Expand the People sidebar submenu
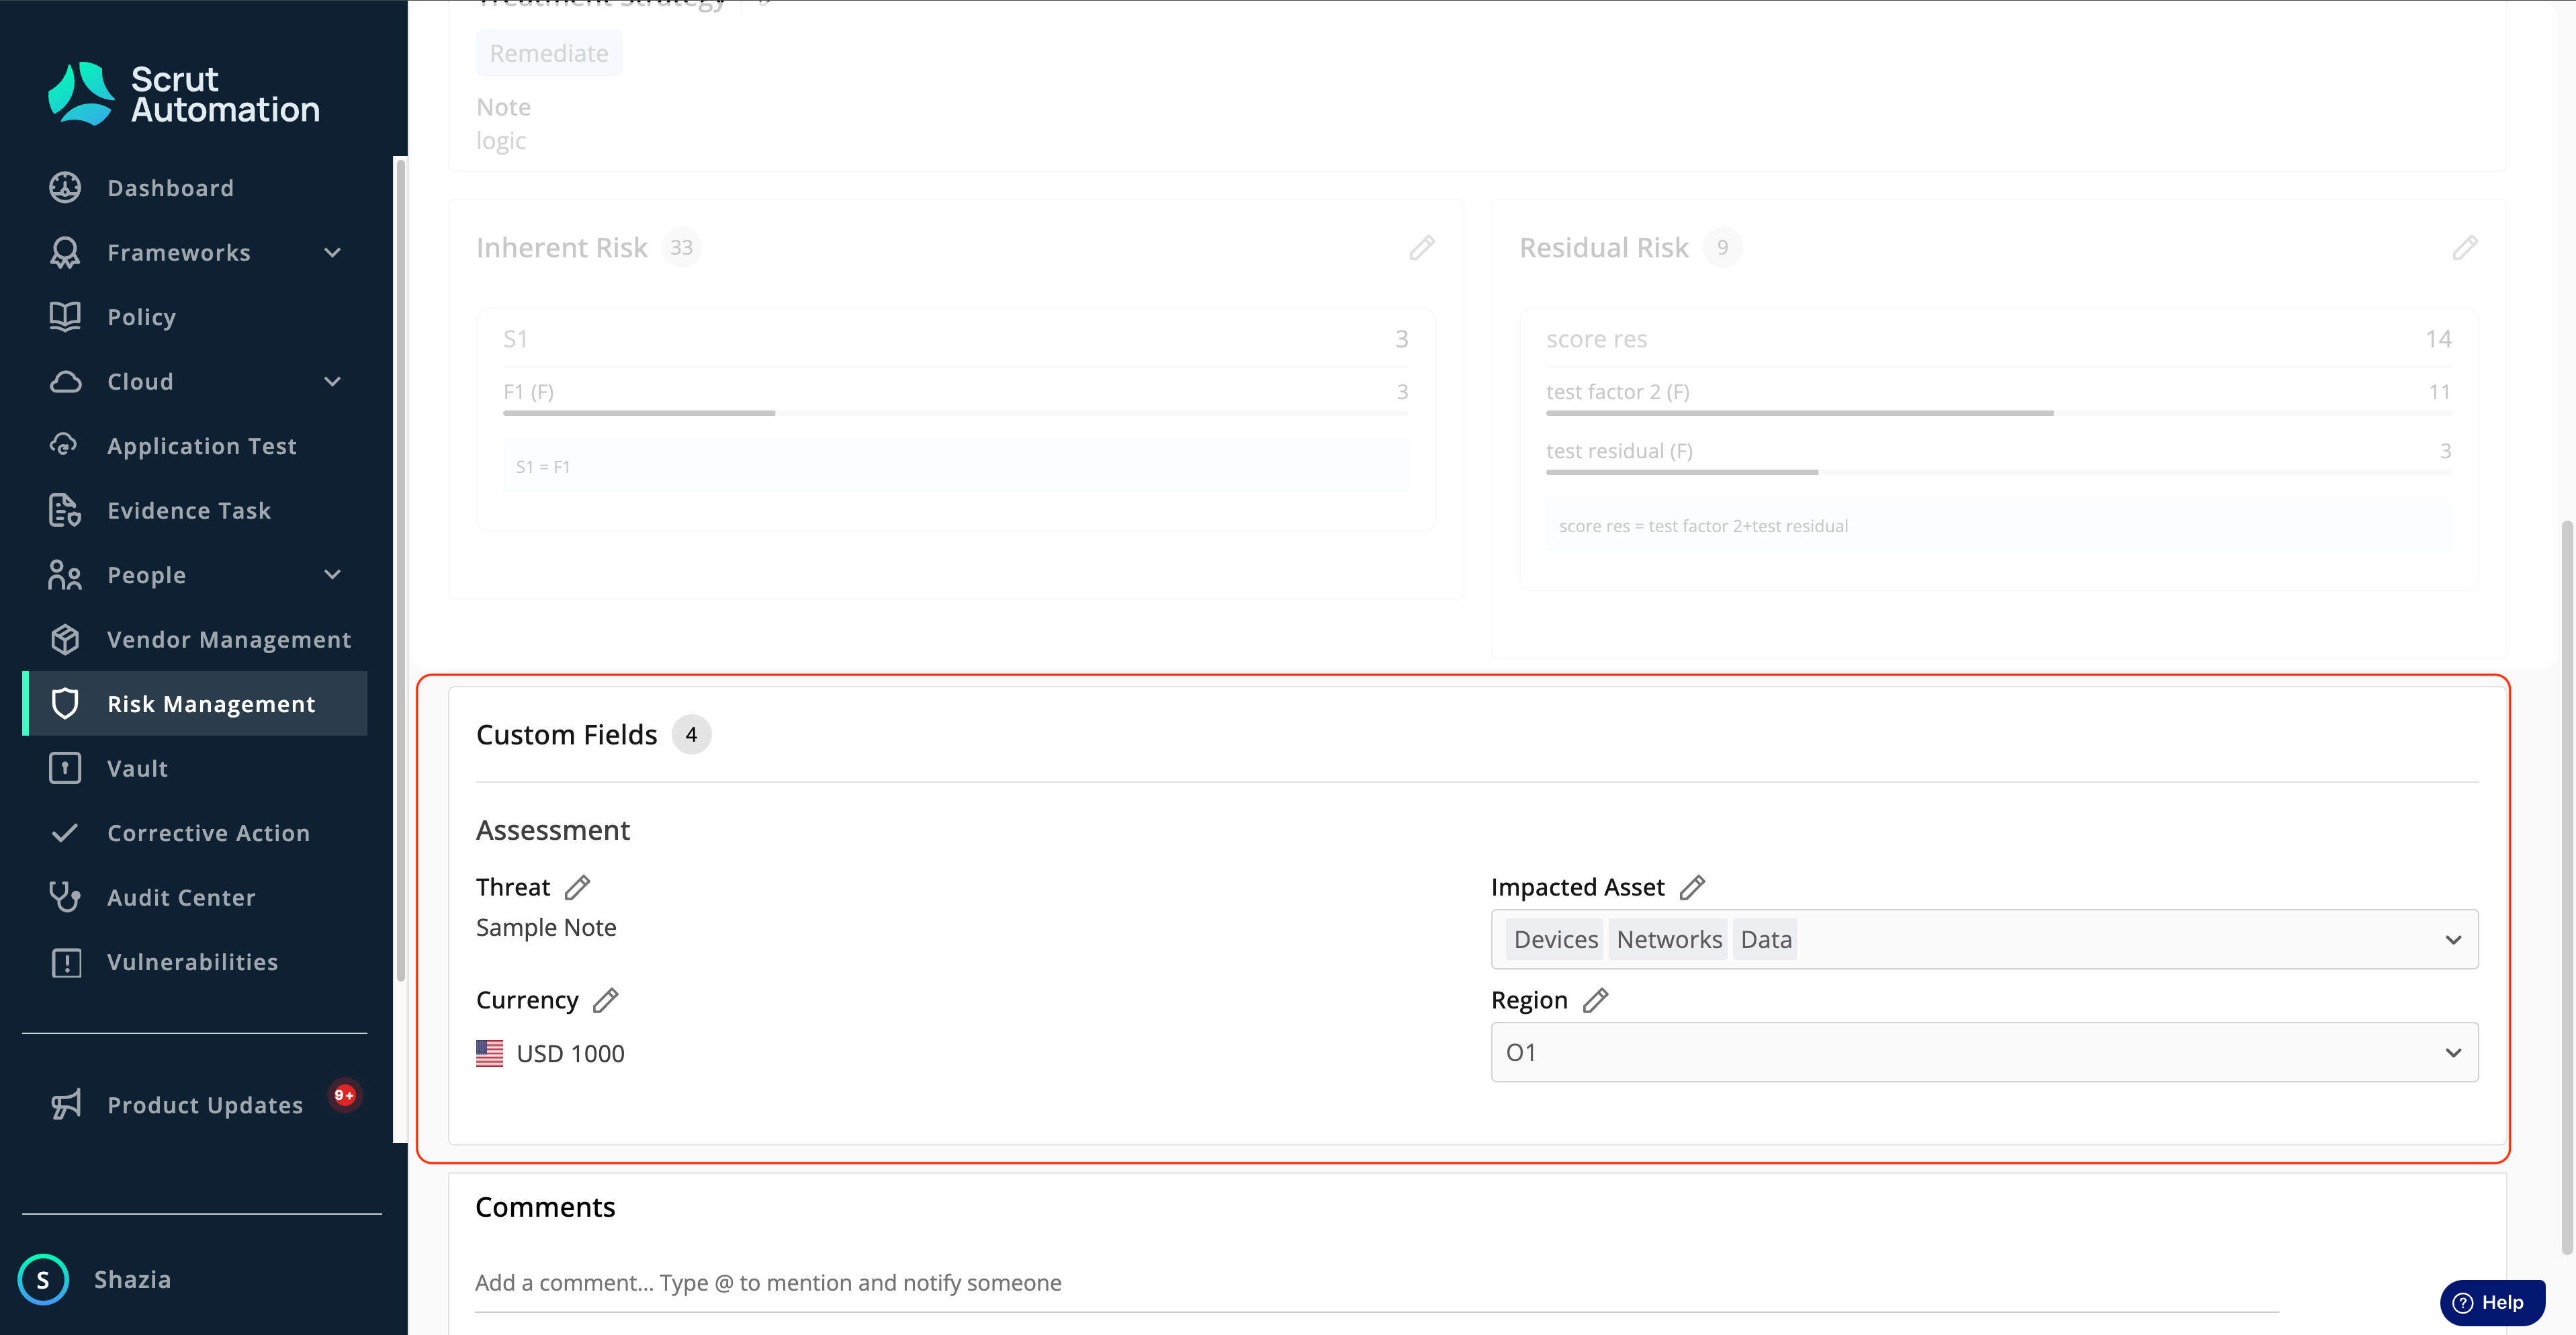 [333, 575]
